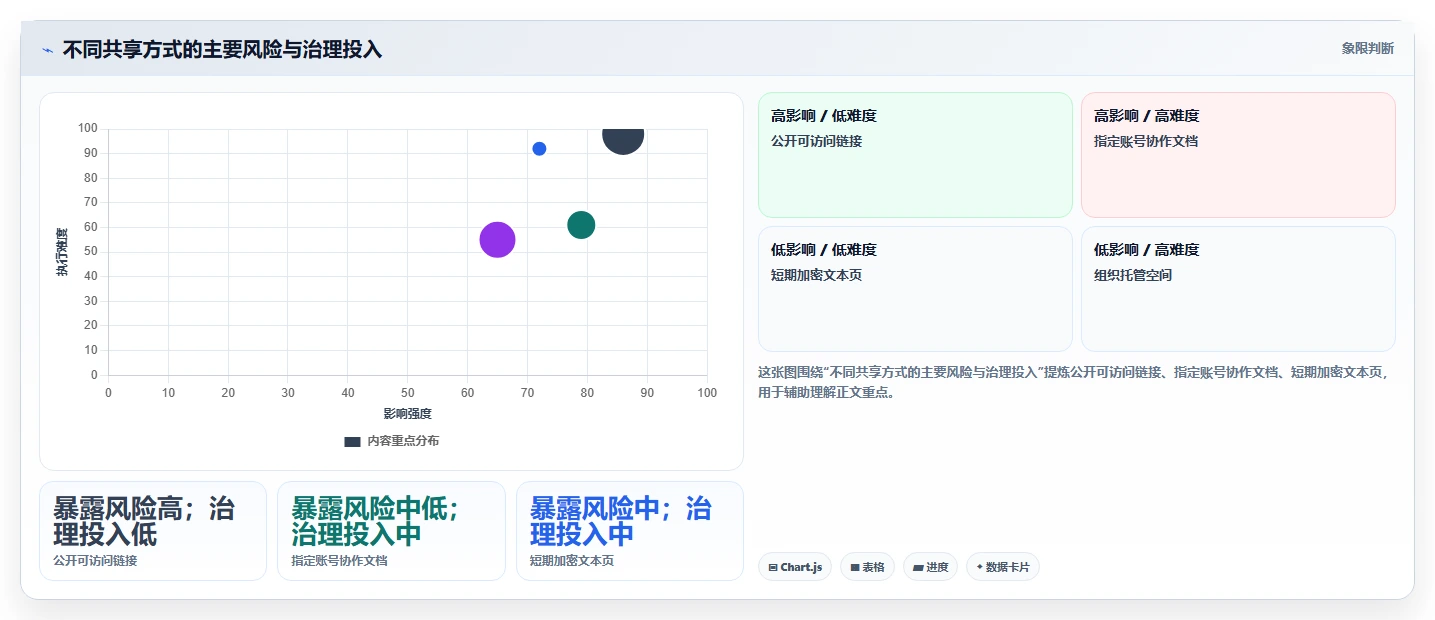Select the small blue bubble on chart
Viewport: 1435px width, 620px height.
pos(539,149)
